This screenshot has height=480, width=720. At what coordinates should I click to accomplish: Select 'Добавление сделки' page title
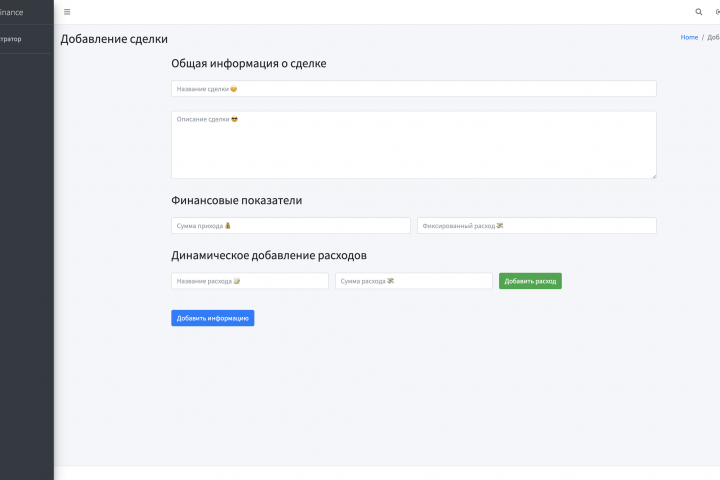114,39
